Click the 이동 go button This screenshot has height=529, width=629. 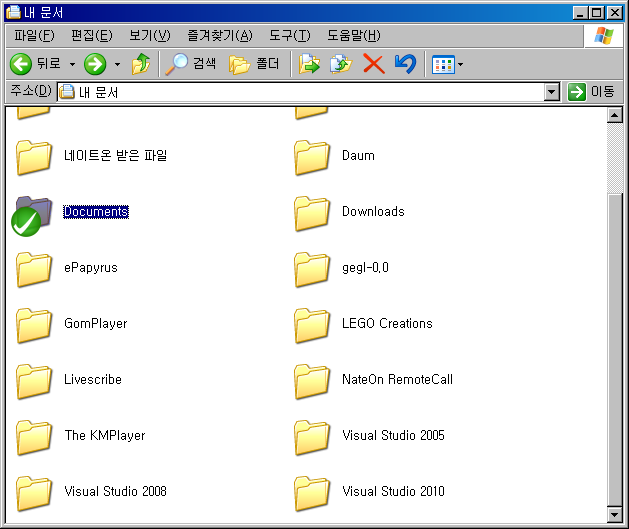pos(591,92)
